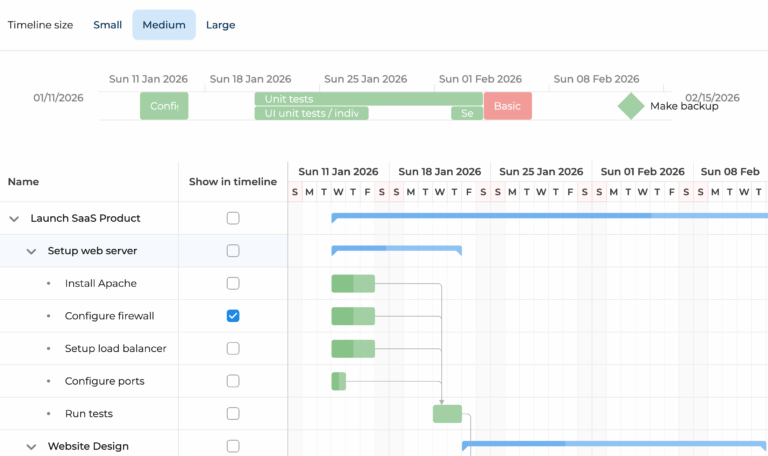Click the Setup web server summary bar
768x456 pixels.
tap(396, 247)
